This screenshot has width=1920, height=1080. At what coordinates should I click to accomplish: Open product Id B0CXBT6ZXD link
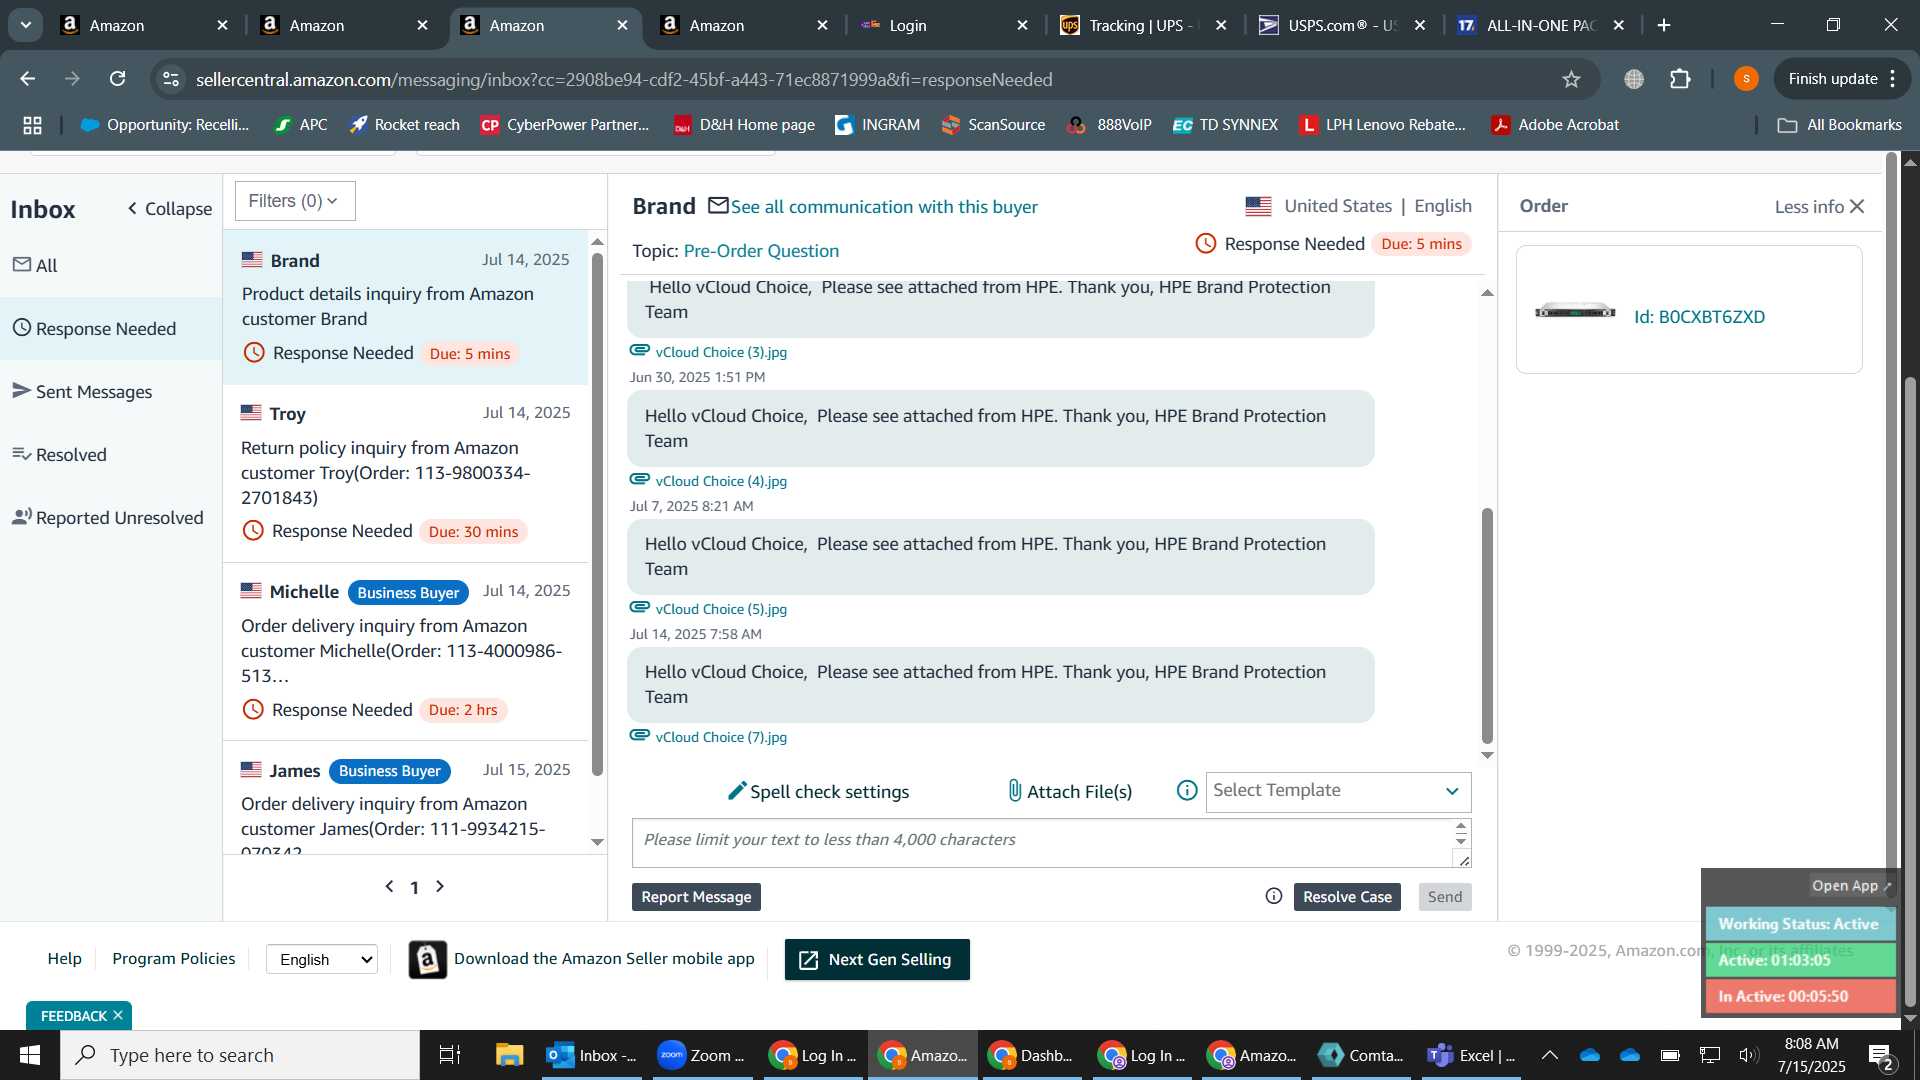(1699, 316)
